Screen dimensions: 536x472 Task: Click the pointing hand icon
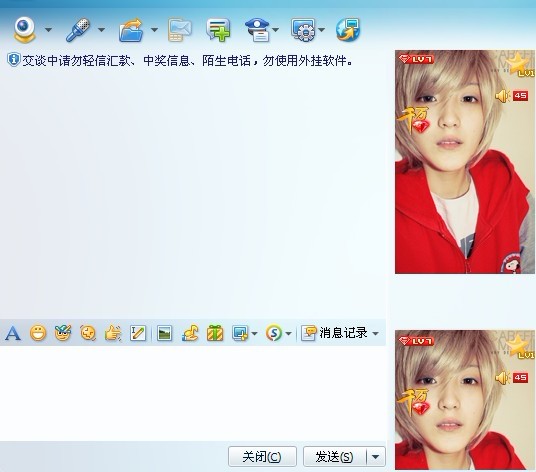[113, 333]
